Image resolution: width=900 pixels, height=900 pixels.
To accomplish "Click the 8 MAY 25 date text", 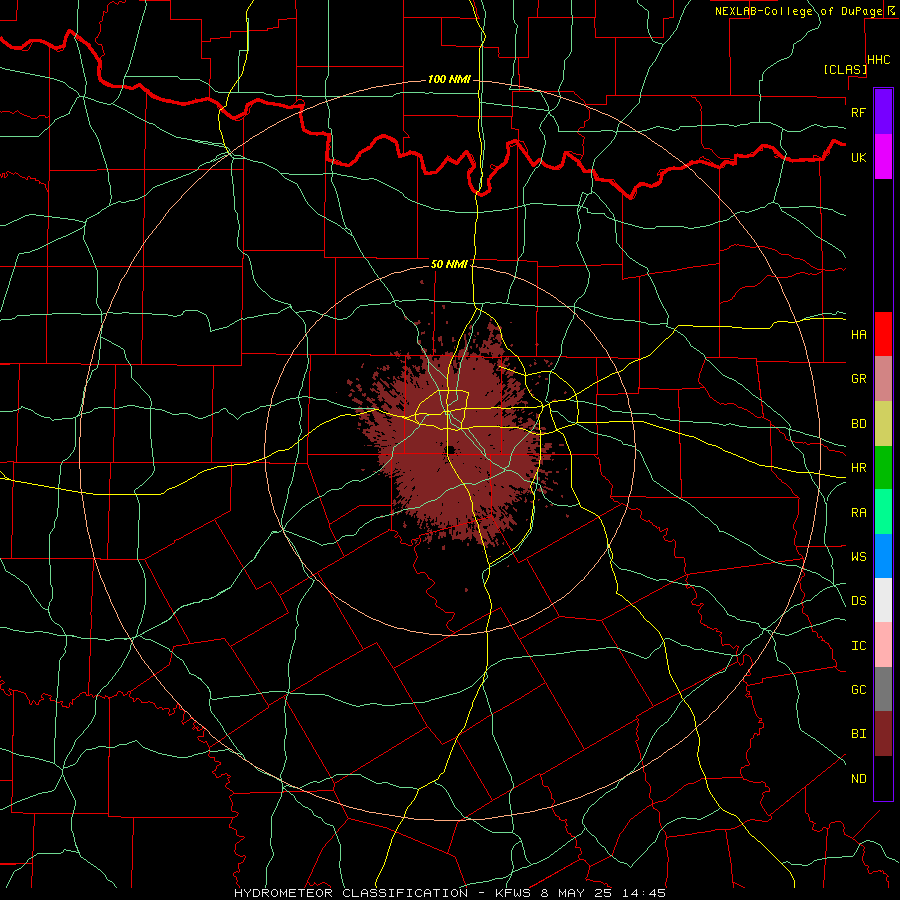I will coord(577,893).
